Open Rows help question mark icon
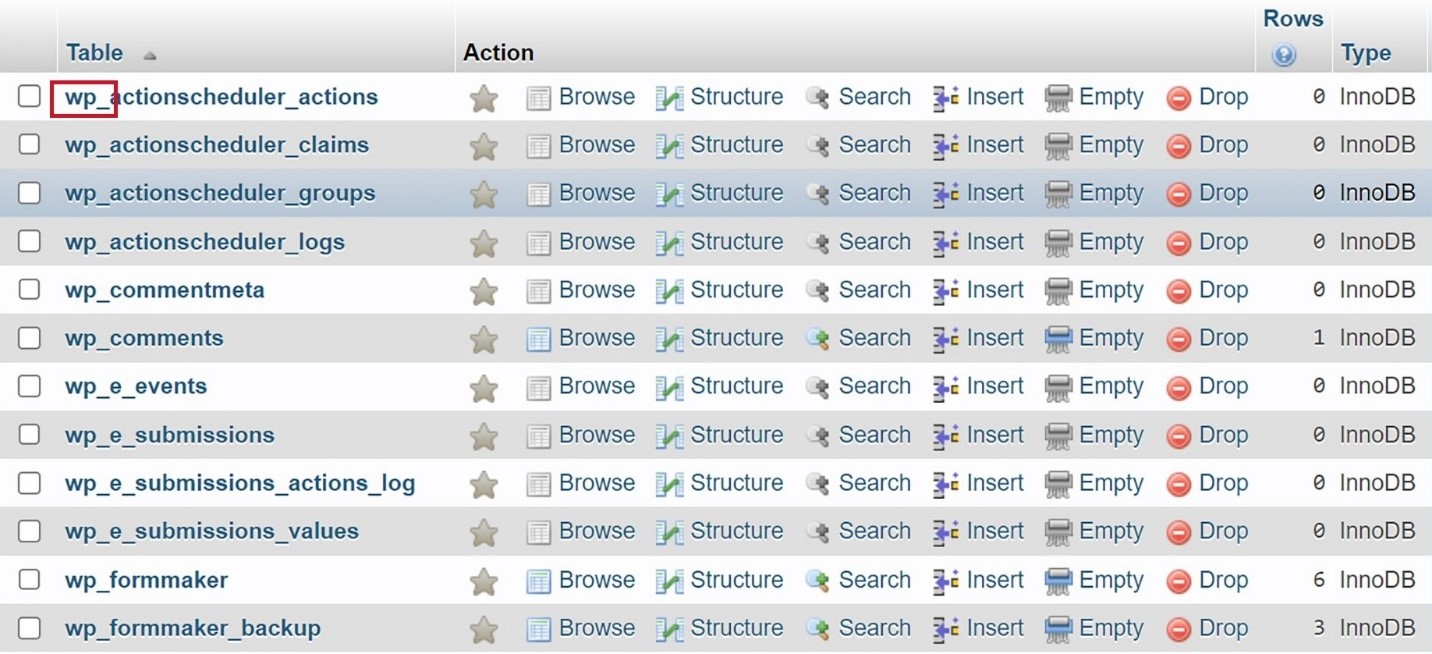 click(1284, 55)
